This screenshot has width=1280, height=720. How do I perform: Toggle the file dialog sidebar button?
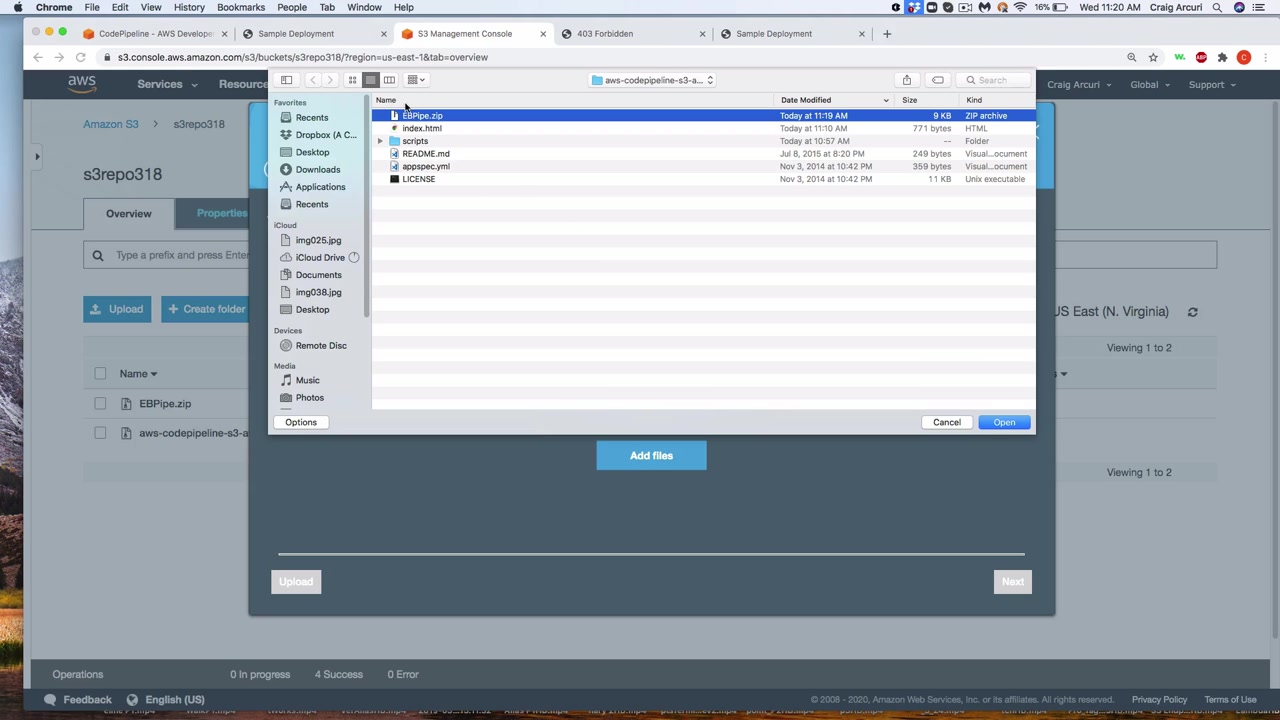click(x=286, y=80)
